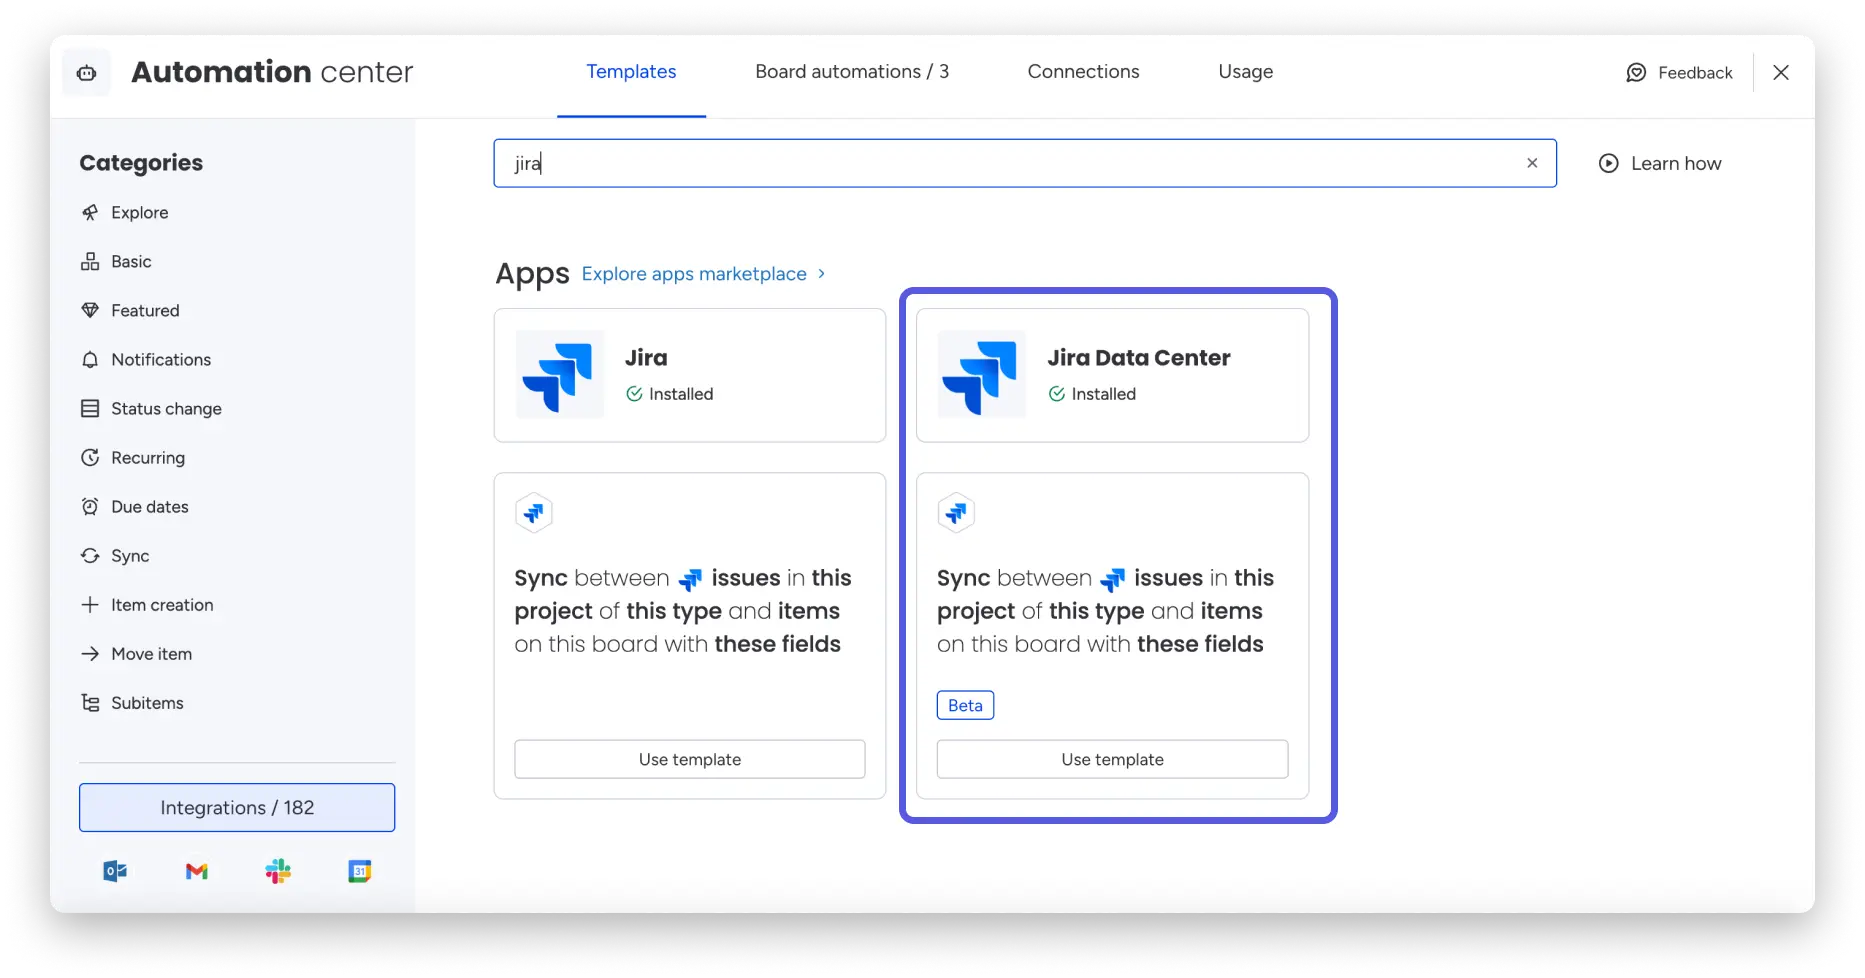Click the Move item arrow icon
Screen dimensions: 1865x978
(x=90, y=653)
